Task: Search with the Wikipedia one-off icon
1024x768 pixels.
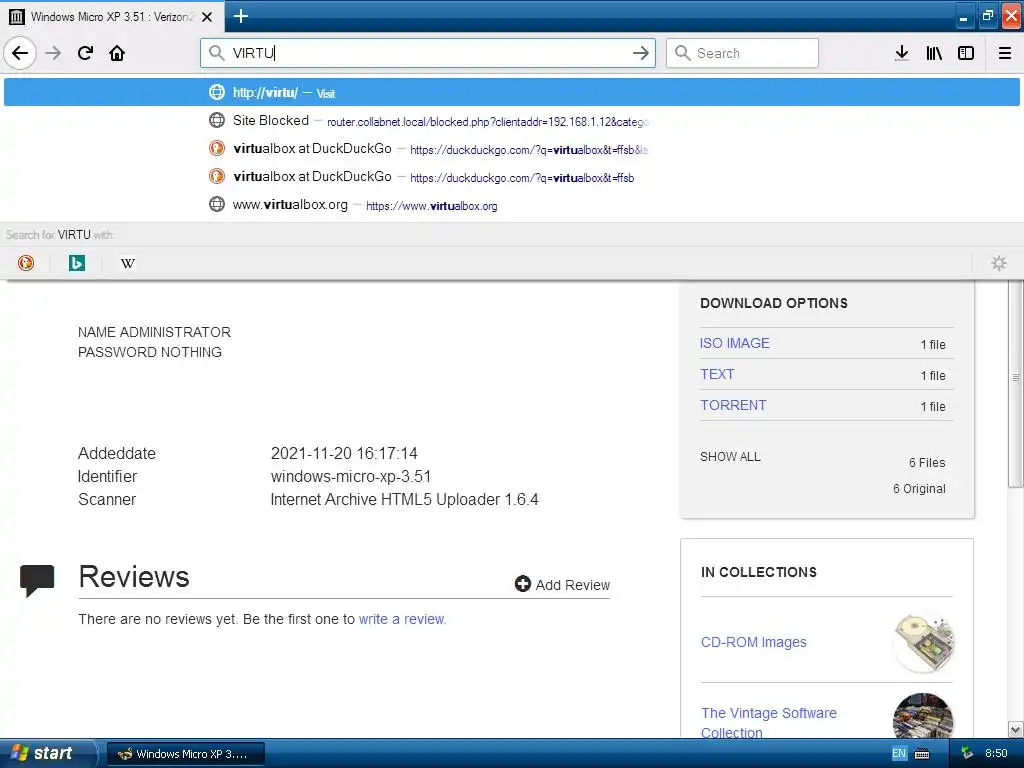Action: (x=128, y=263)
